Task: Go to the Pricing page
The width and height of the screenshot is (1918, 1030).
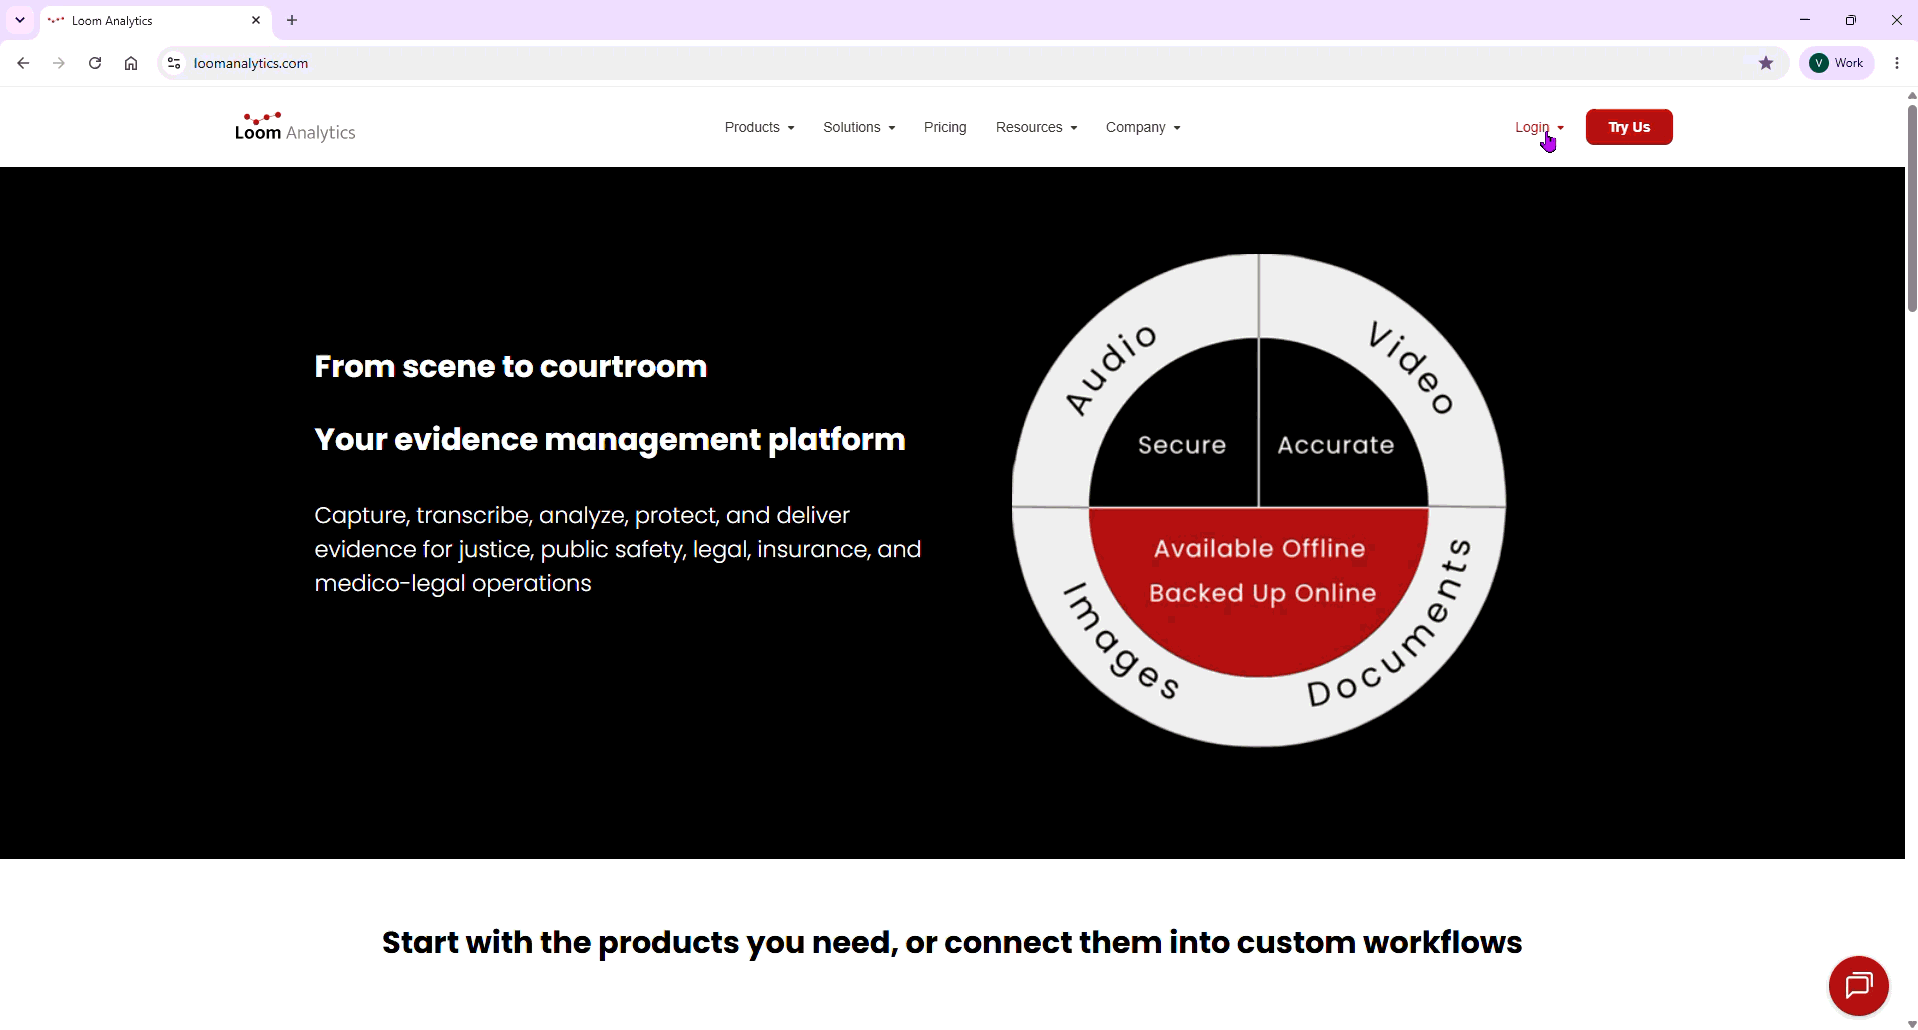Action: tap(945, 127)
